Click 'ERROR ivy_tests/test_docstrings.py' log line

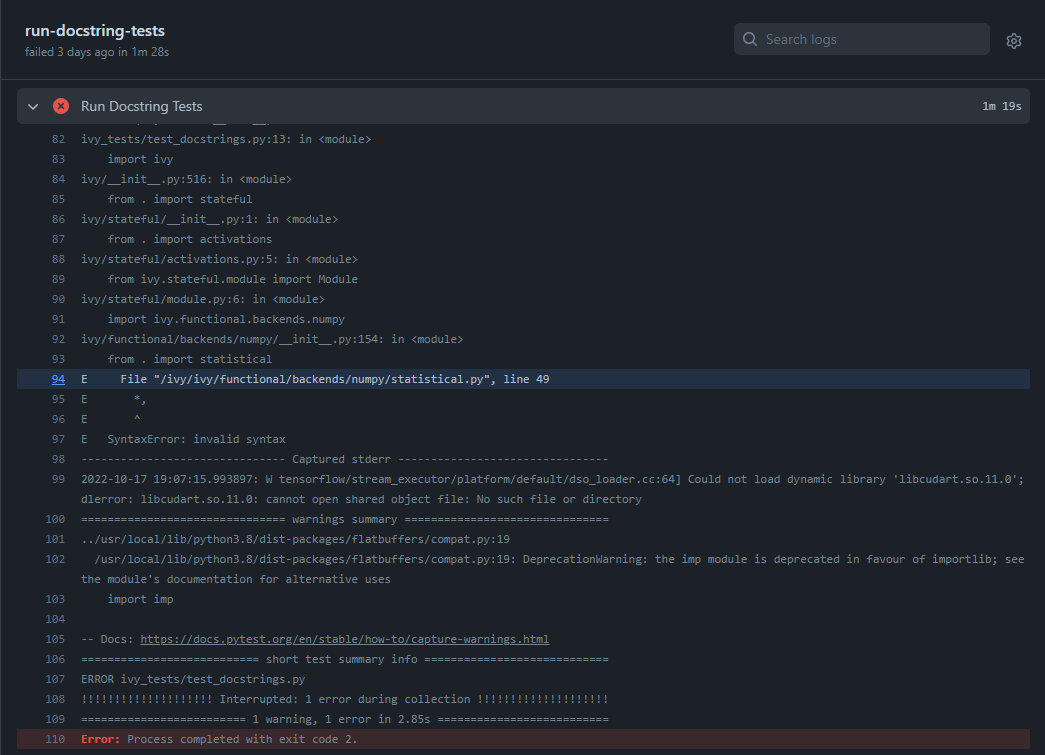tap(193, 679)
